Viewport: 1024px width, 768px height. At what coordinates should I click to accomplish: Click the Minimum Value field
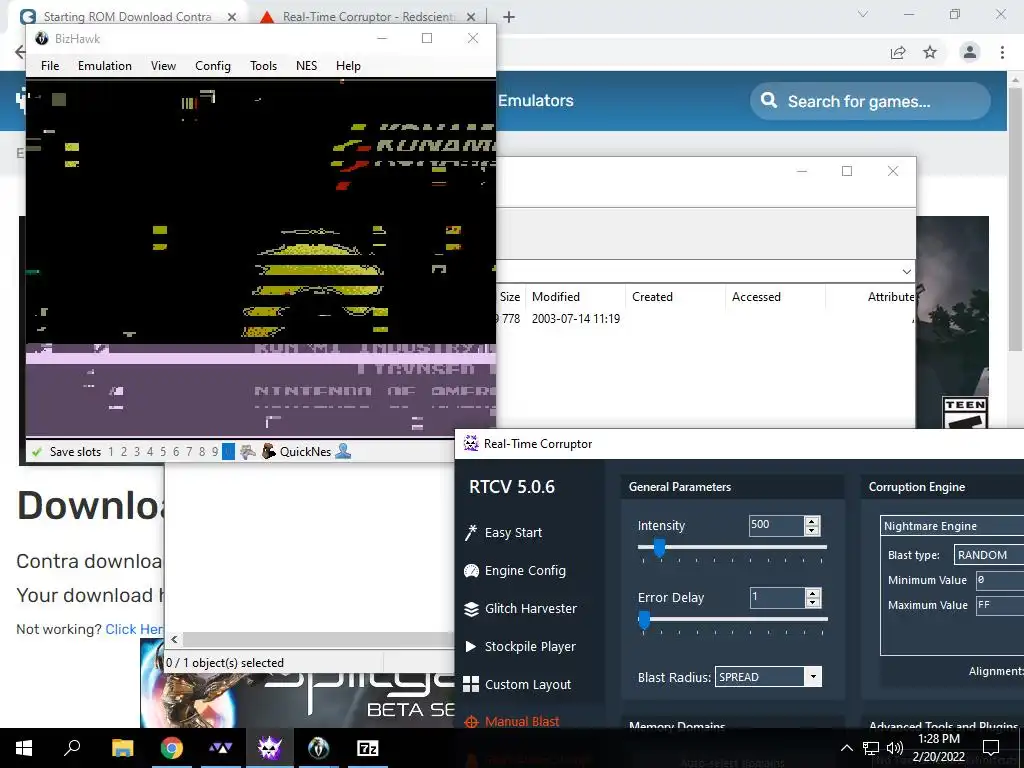1000,580
